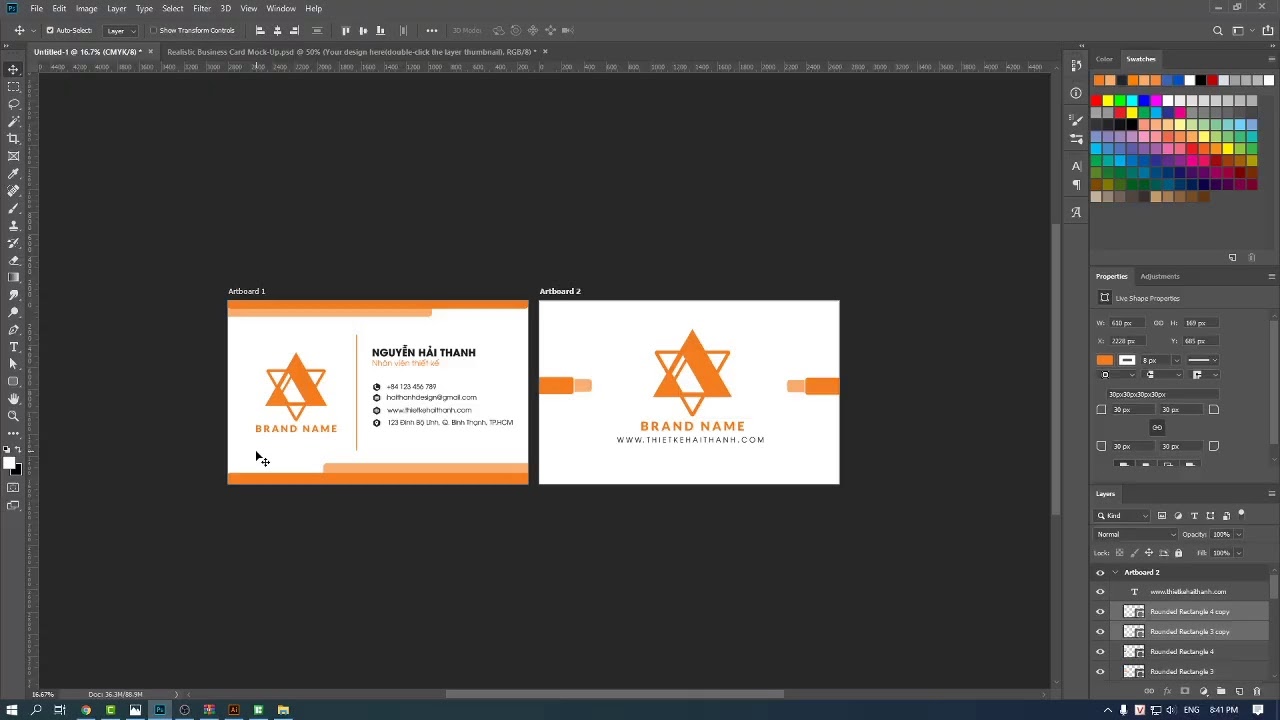
Task: Toggle Auto-Select checkbox
Action: [x=50, y=31]
